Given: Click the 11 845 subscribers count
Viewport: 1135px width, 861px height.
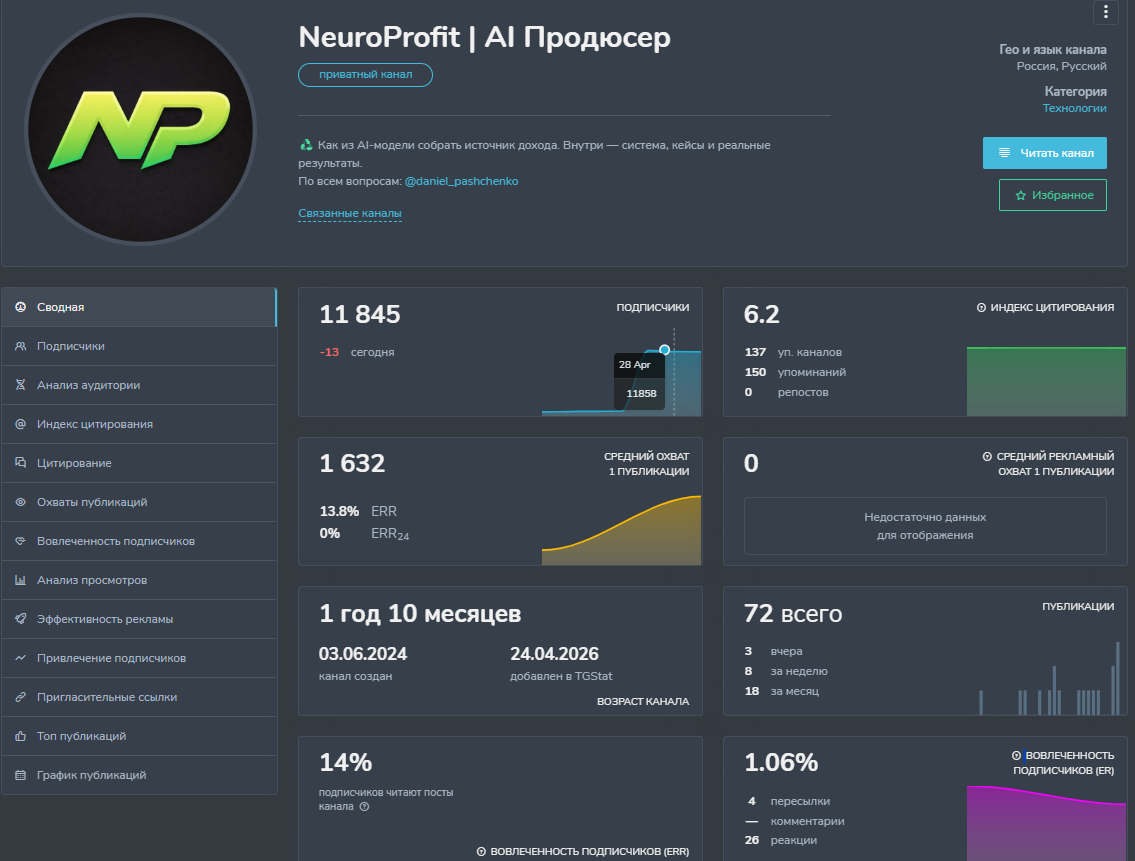Looking at the screenshot, I should click(x=360, y=314).
